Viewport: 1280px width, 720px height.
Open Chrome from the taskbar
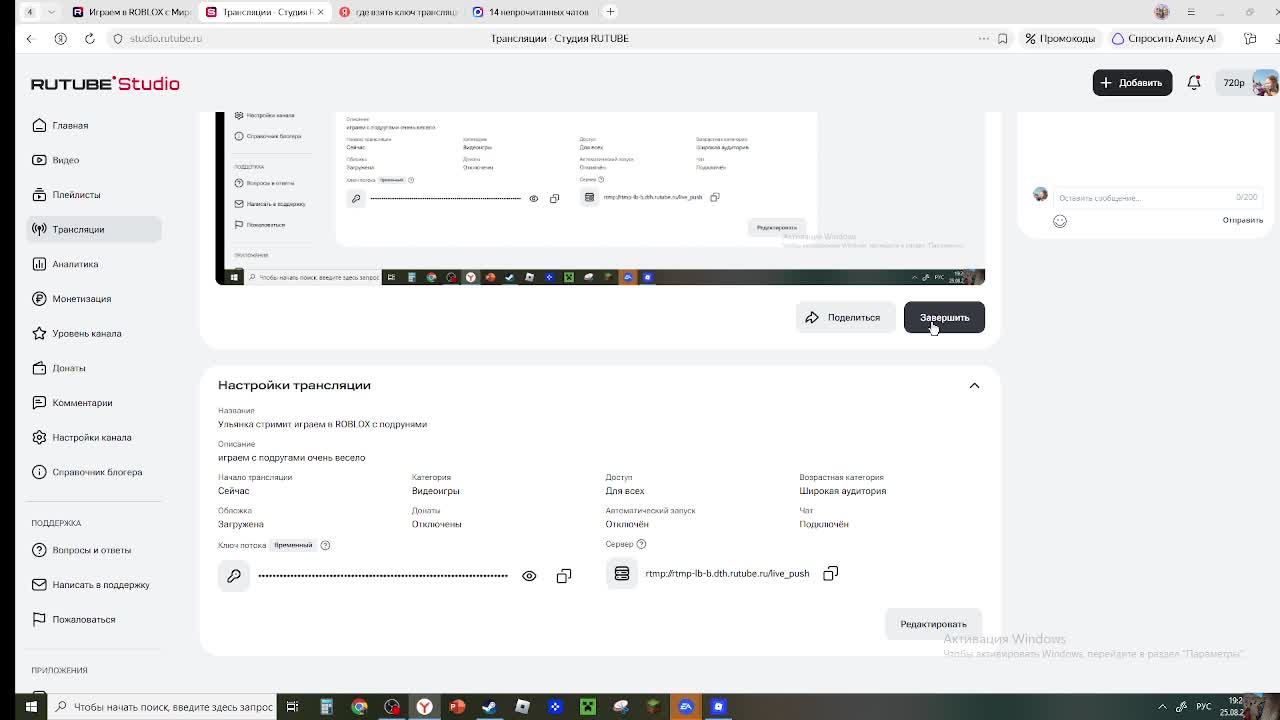pyautogui.click(x=359, y=707)
